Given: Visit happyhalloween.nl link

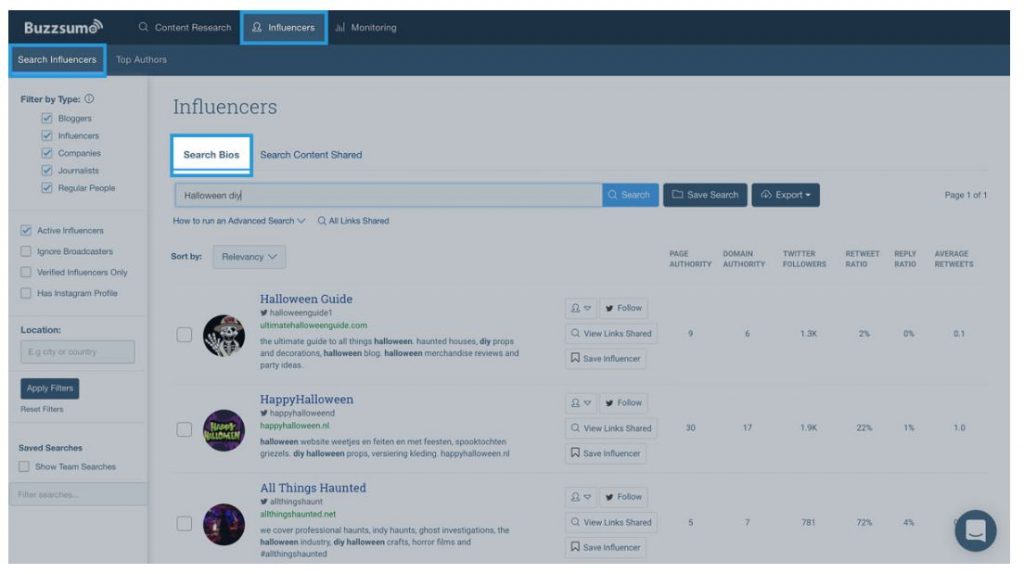Looking at the screenshot, I should point(295,425).
